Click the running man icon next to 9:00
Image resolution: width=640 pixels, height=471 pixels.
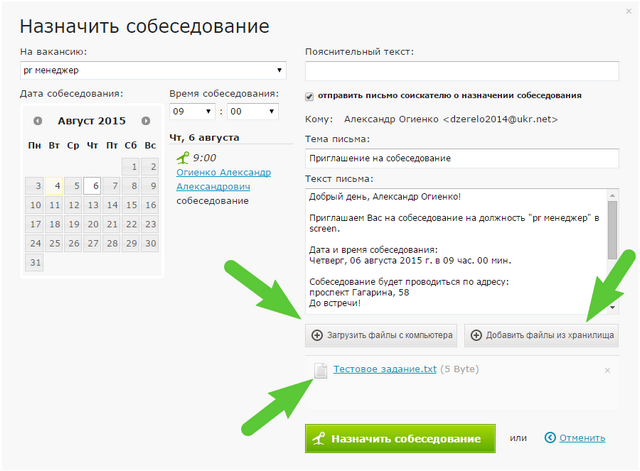182,157
